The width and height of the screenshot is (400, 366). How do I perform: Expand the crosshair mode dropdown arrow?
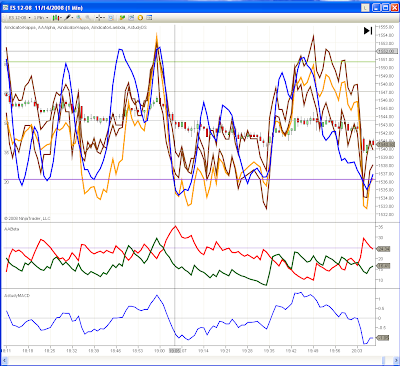pos(105,18)
